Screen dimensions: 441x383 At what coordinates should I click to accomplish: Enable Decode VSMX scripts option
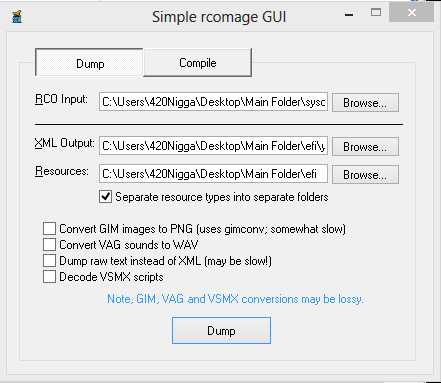click(x=49, y=277)
